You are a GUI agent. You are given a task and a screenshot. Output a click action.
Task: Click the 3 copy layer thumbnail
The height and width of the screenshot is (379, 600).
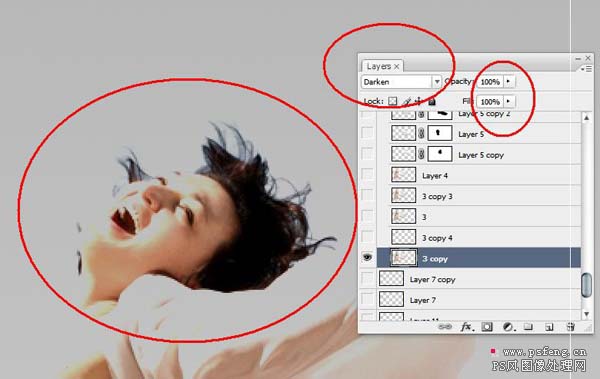[403, 257]
